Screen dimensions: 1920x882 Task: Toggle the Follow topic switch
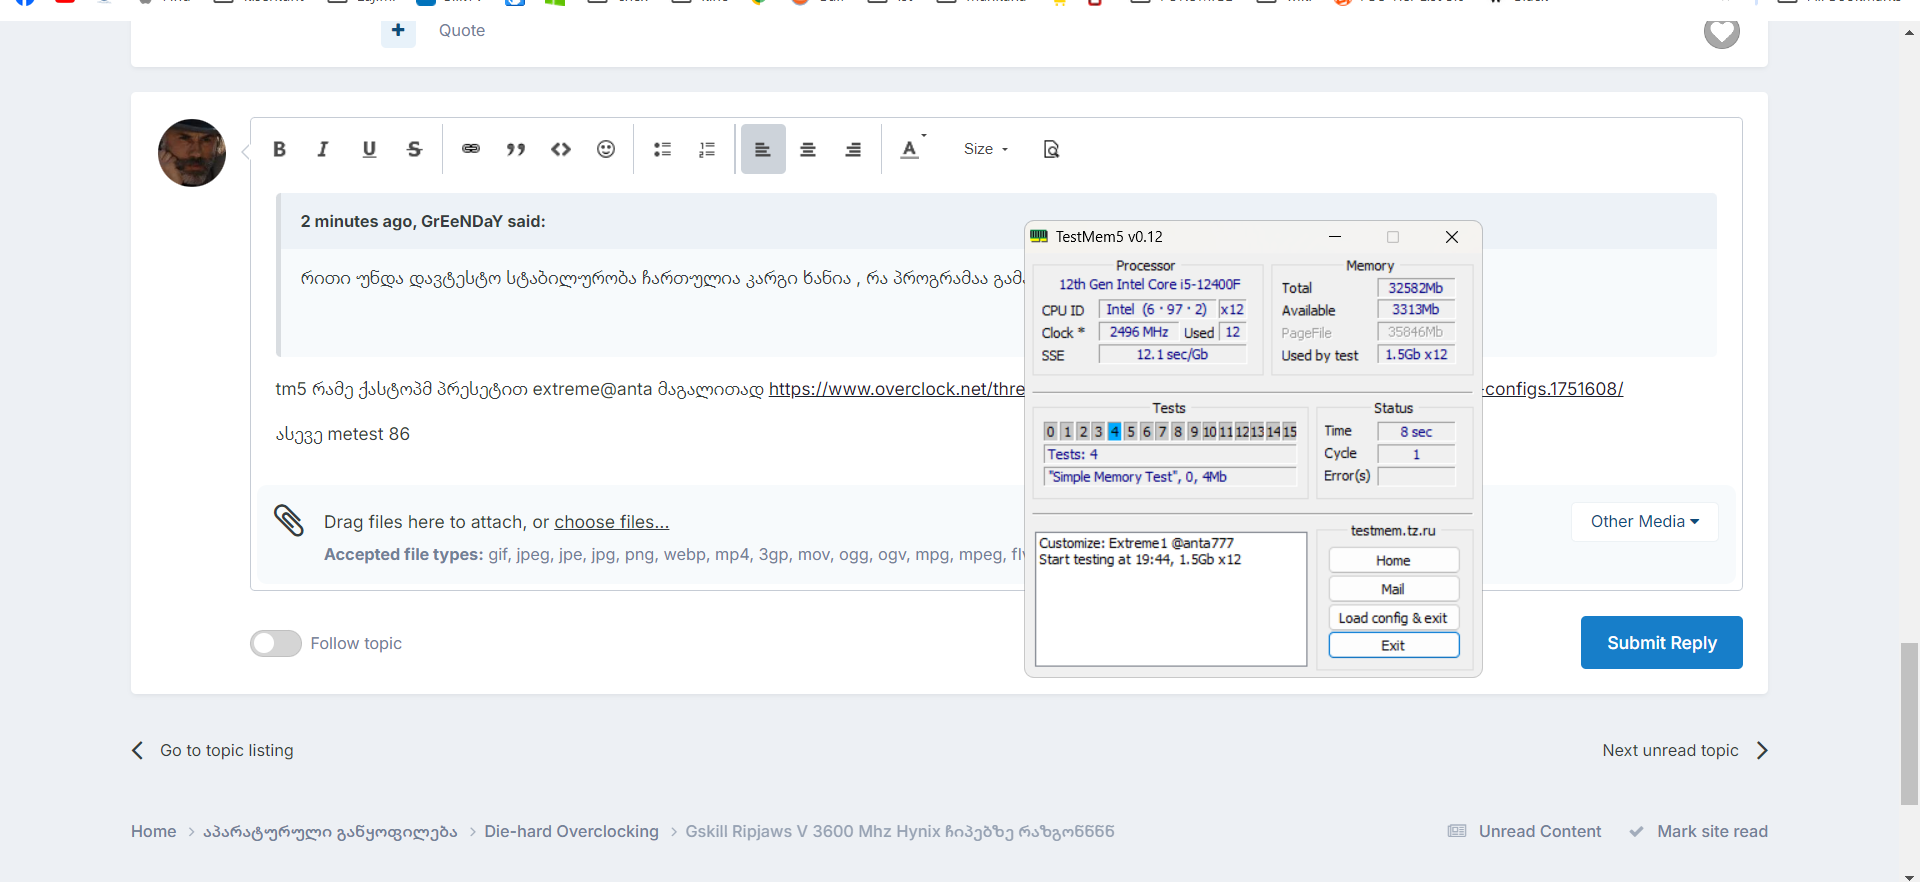(x=276, y=643)
